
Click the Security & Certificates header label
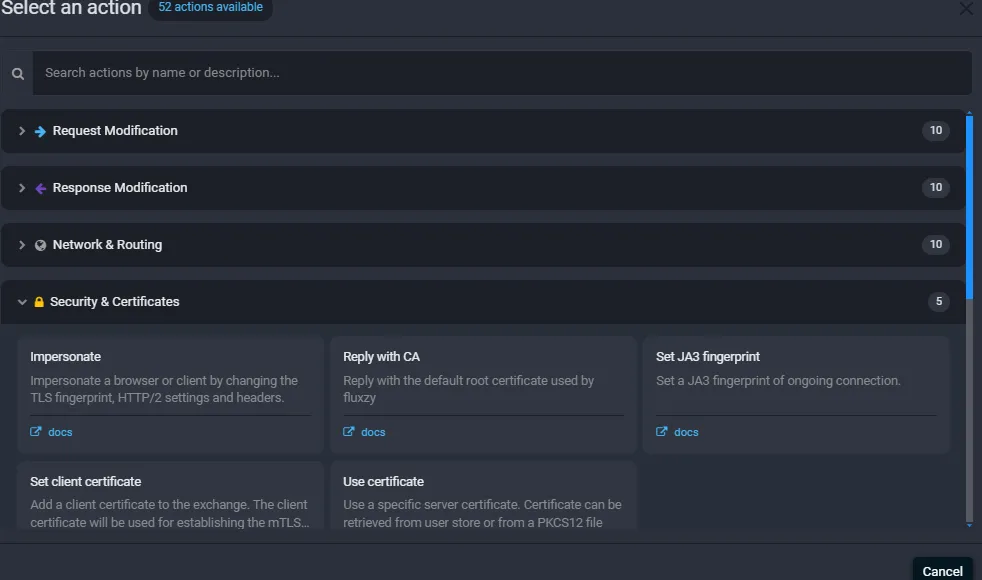pos(115,302)
